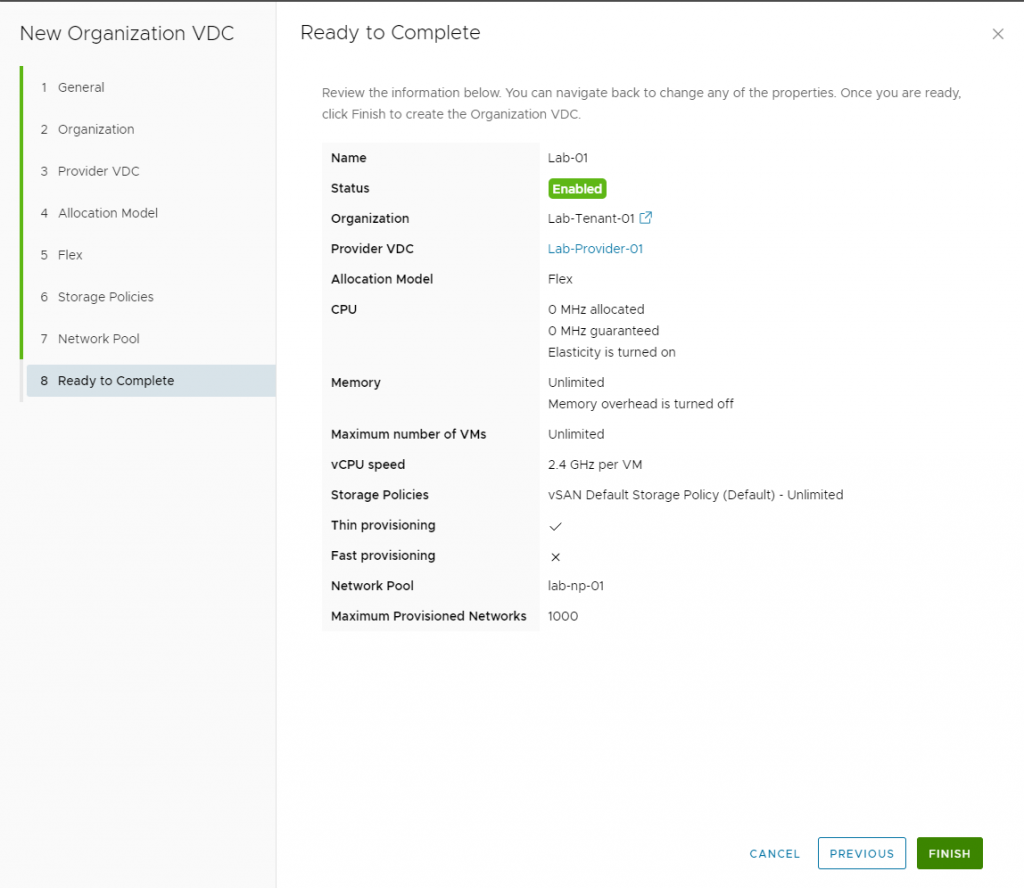1024x888 pixels.
Task: Click the Name row label
Action: 349,158
